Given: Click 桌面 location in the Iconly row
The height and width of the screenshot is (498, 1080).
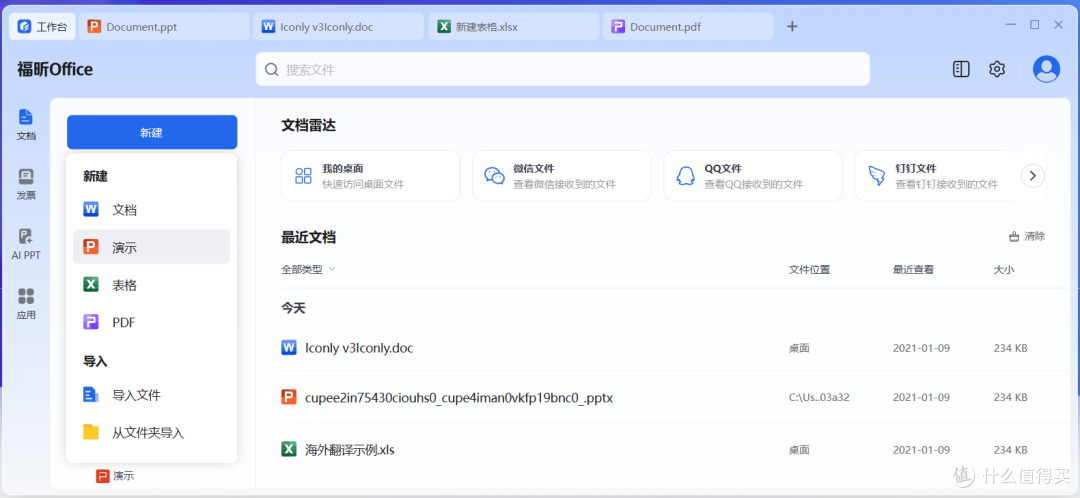Looking at the screenshot, I should 799,348.
